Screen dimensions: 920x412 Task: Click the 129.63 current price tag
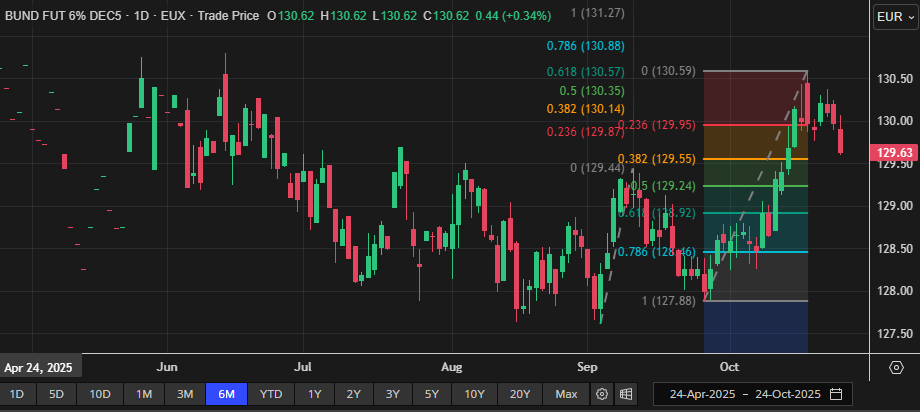pyautogui.click(x=892, y=152)
